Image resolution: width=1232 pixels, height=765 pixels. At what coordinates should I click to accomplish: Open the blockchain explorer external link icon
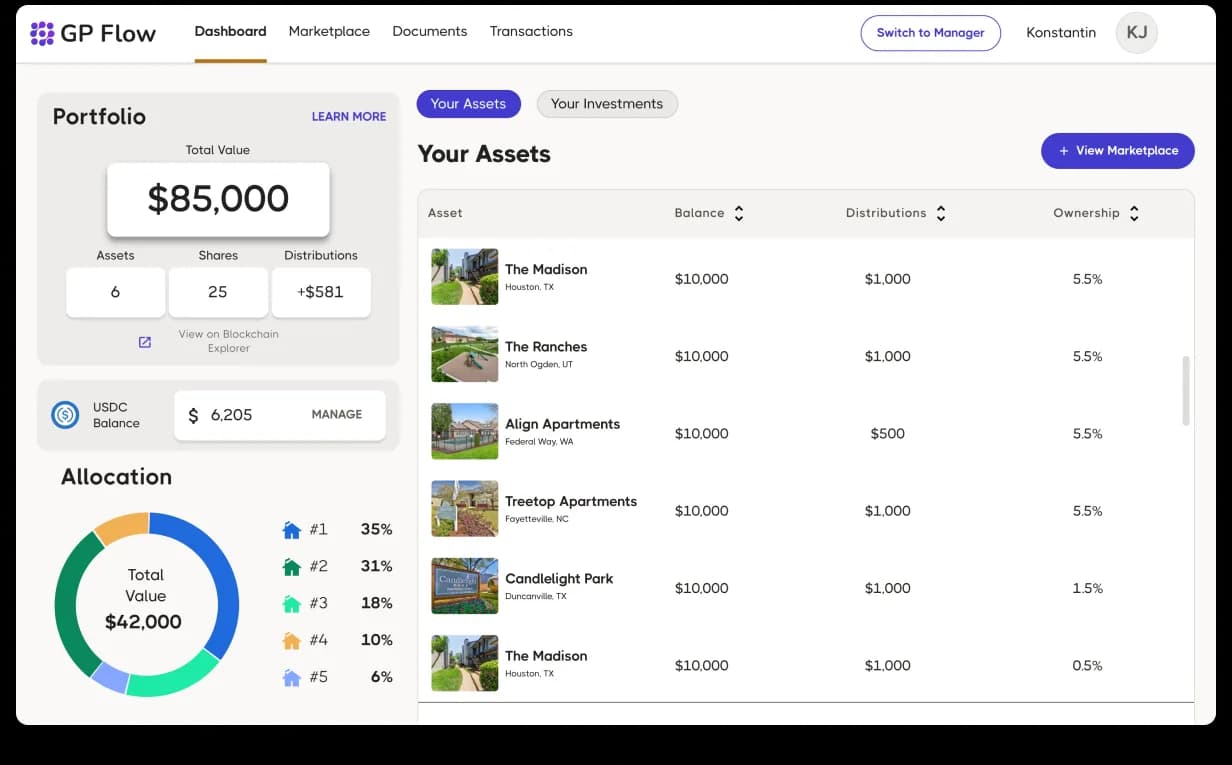click(x=145, y=342)
